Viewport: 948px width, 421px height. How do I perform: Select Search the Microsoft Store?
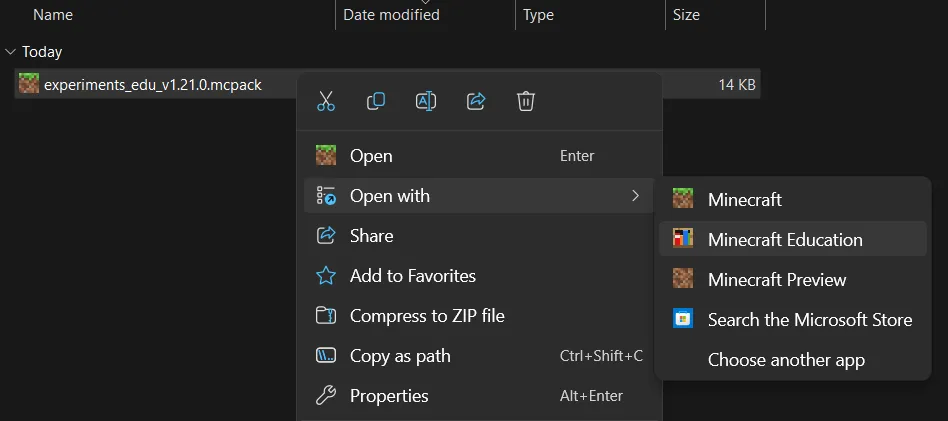coord(793,319)
